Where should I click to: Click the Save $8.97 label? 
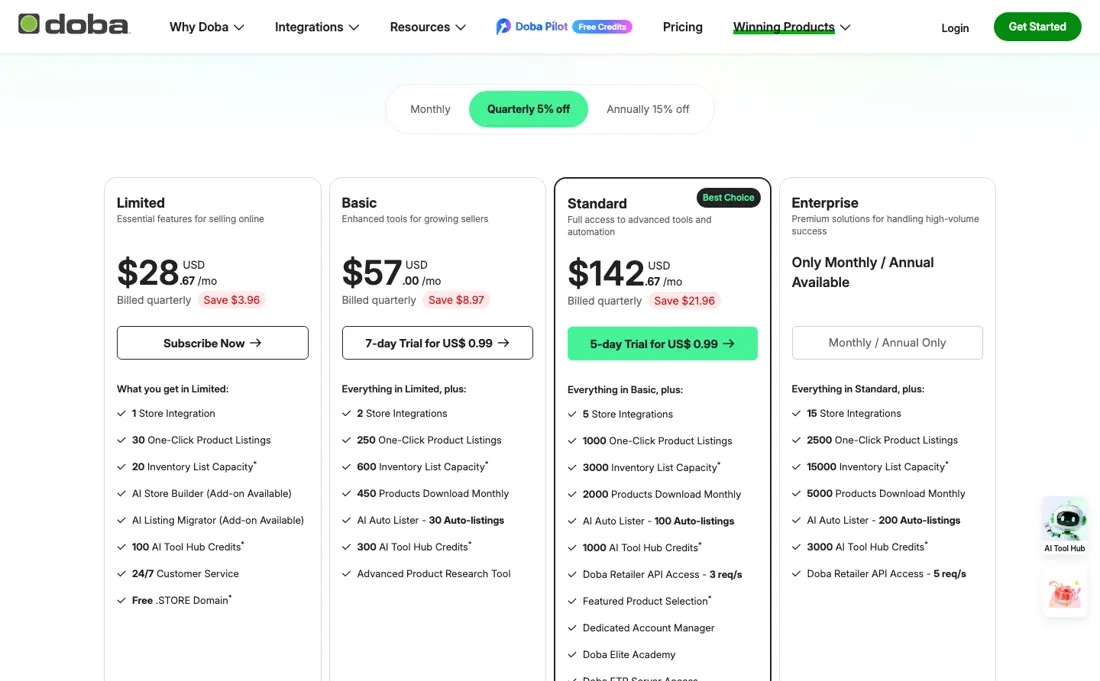point(456,300)
